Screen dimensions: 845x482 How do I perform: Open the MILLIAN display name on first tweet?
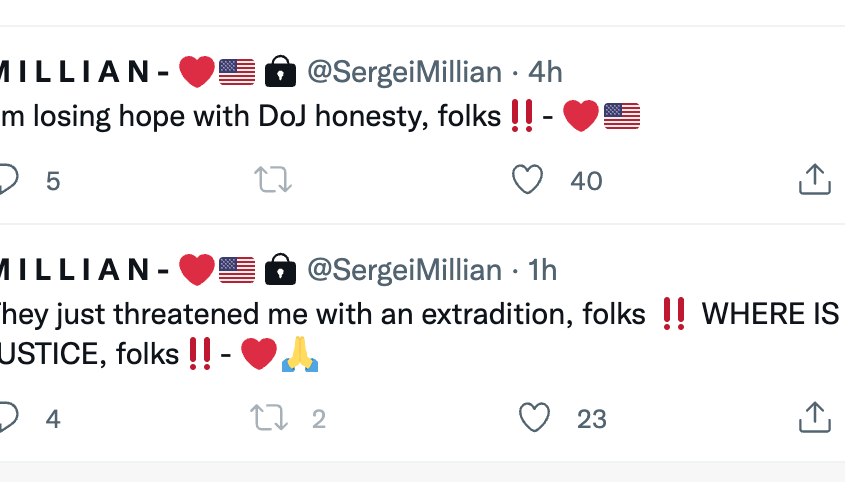(x=80, y=72)
